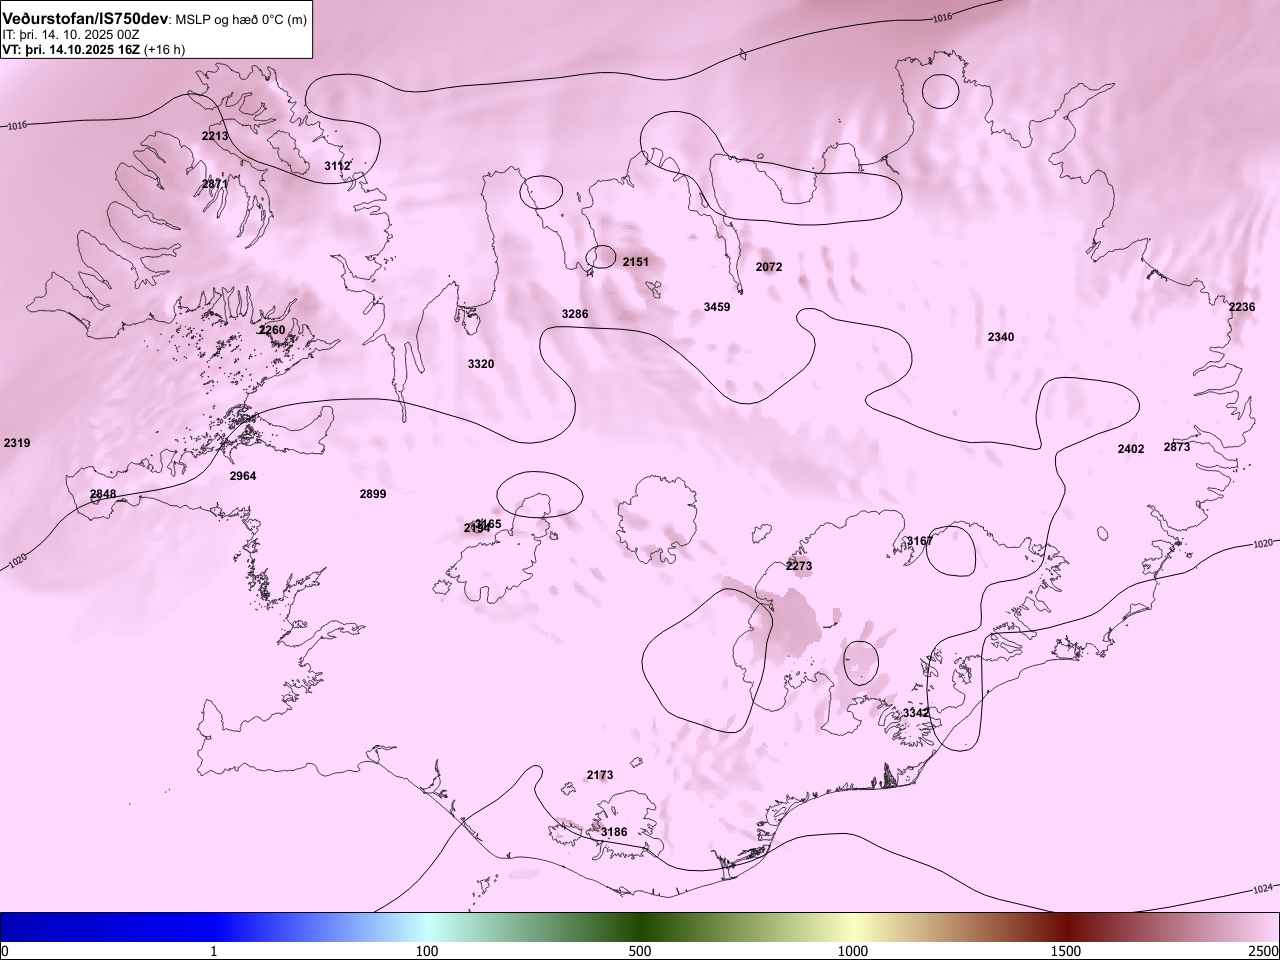
Task: Click the height value 2873
Action: [1177, 447]
